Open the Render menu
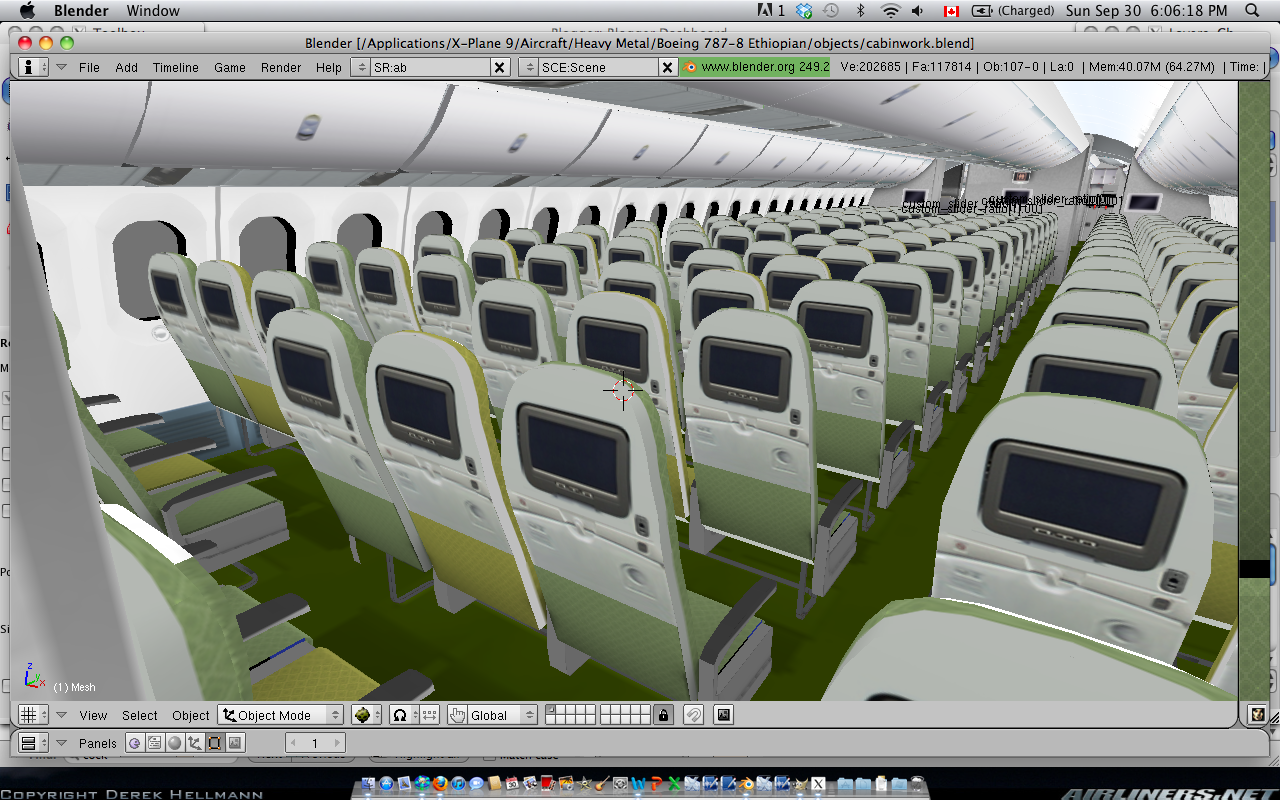Screen dimensions: 1280x800 pos(281,67)
